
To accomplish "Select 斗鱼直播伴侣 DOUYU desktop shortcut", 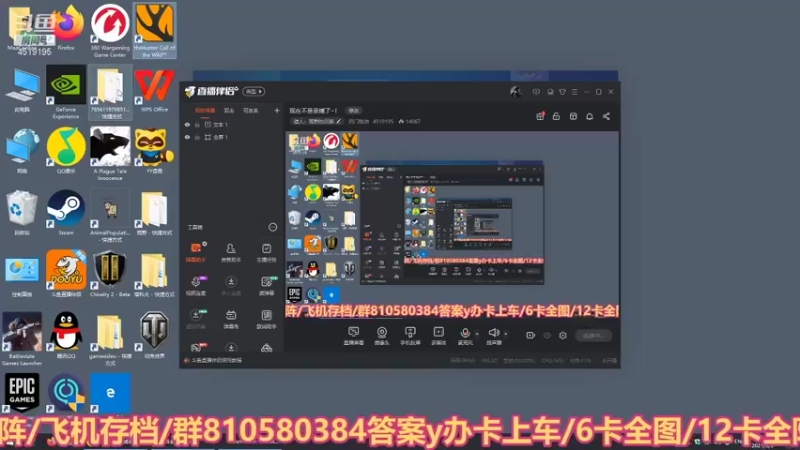I will pyautogui.click(x=66, y=274).
